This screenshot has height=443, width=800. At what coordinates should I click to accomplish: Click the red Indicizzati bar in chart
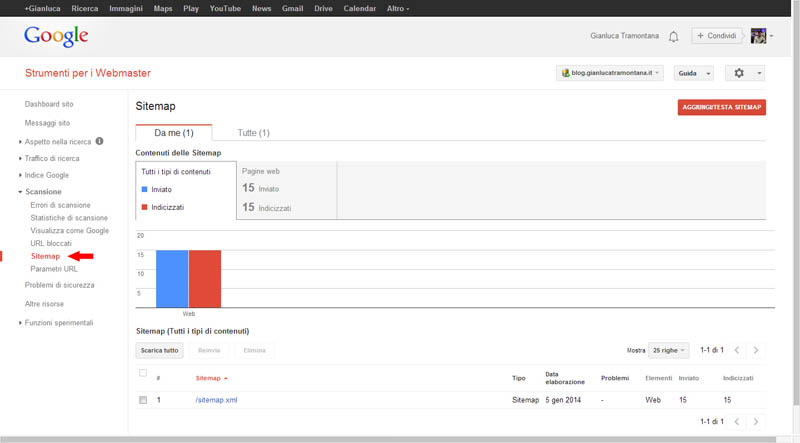click(205, 279)
